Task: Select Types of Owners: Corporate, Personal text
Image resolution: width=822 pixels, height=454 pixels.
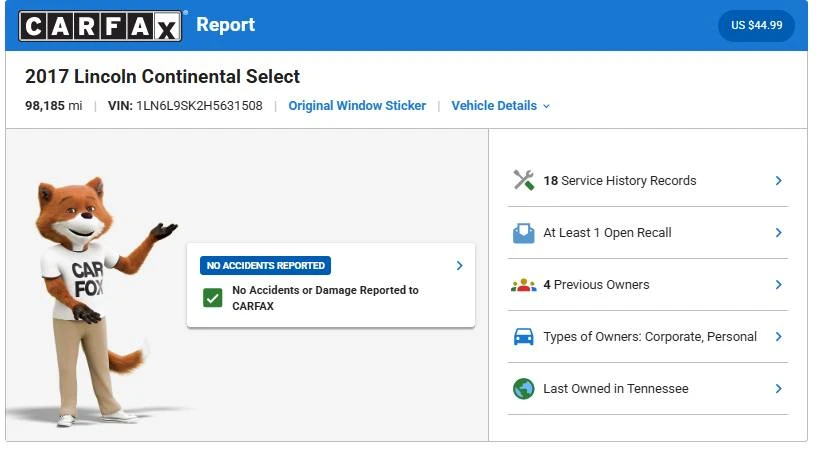Action: (650, 337)
